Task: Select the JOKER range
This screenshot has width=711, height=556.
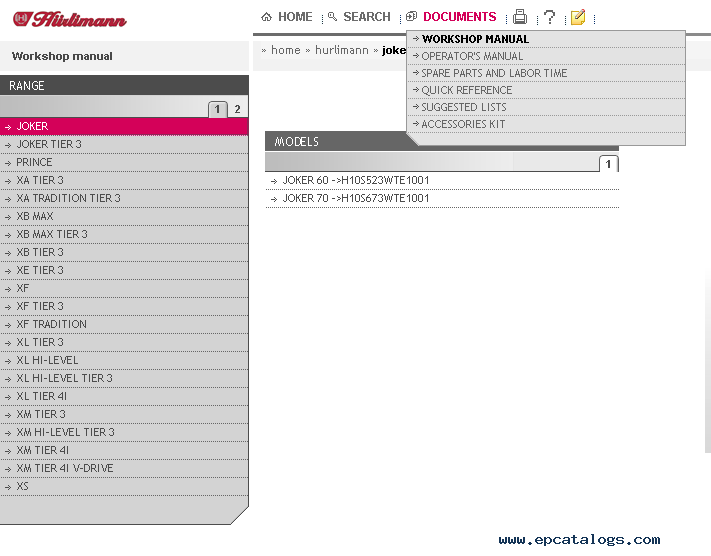Action: click(x=124, y=127)
